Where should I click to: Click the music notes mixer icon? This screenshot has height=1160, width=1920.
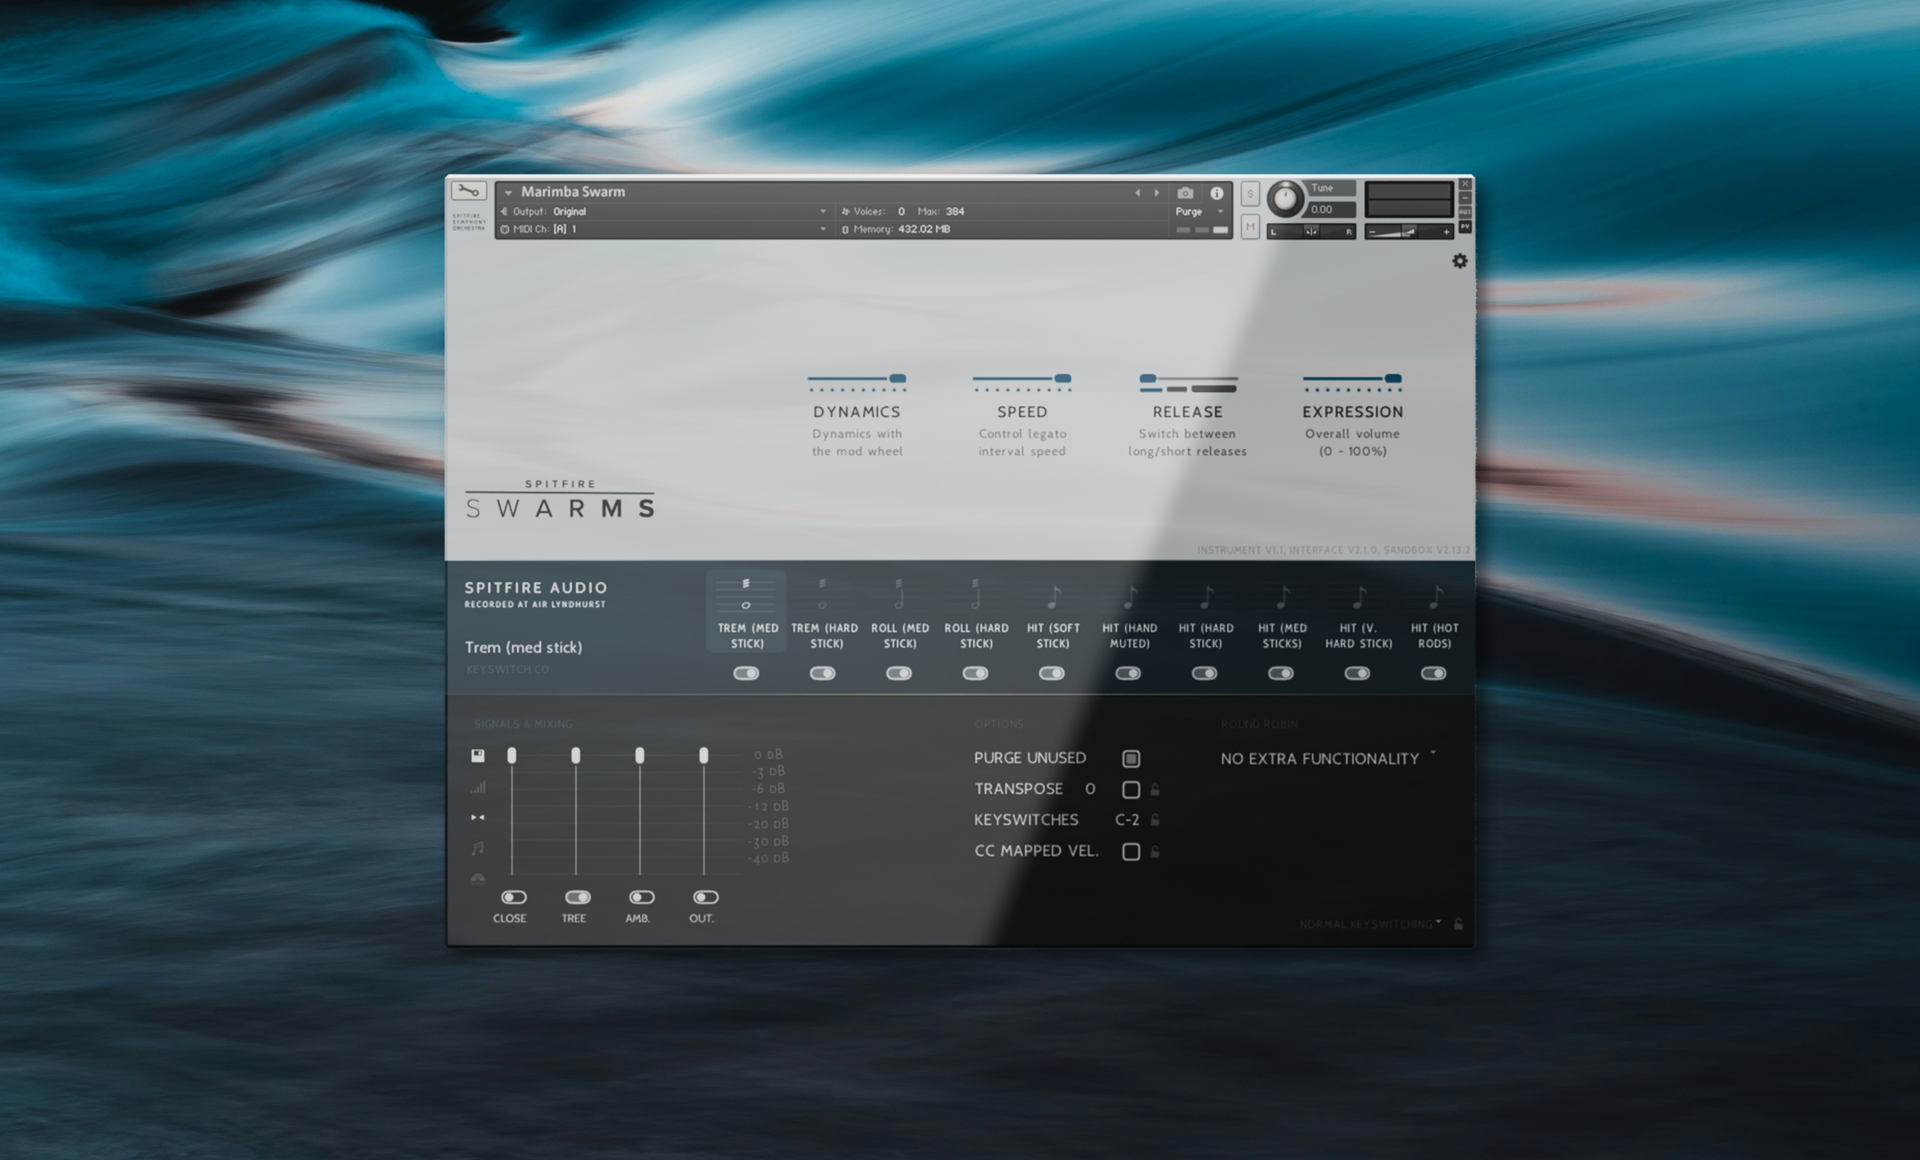click(x=478, y=848)
